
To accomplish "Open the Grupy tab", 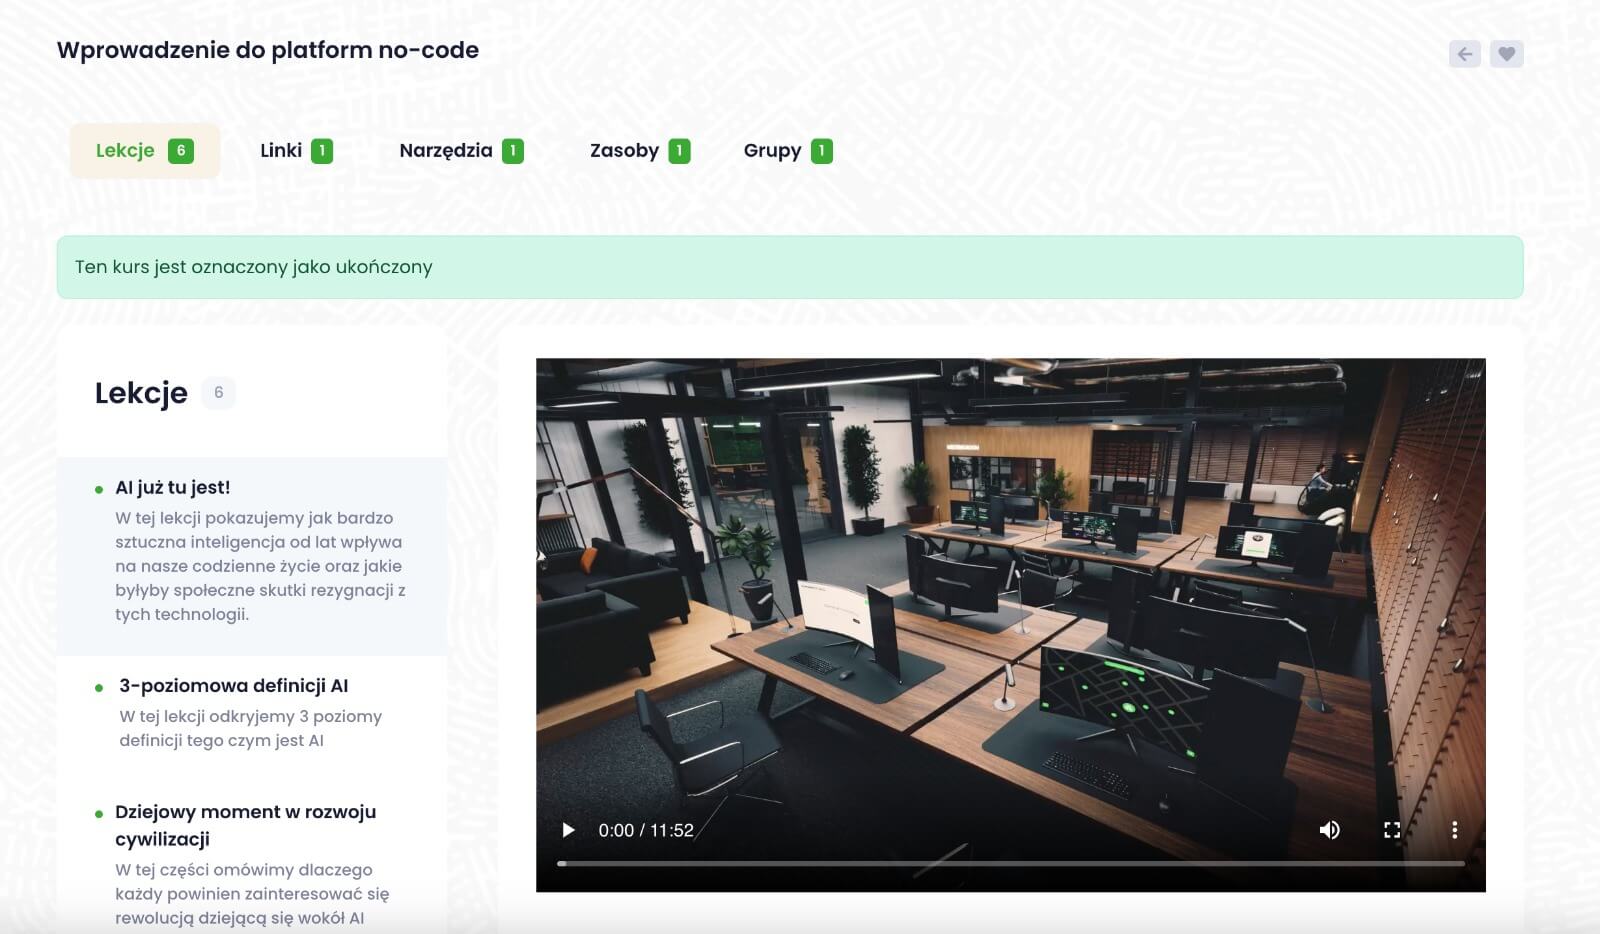I will coord(788,151).
